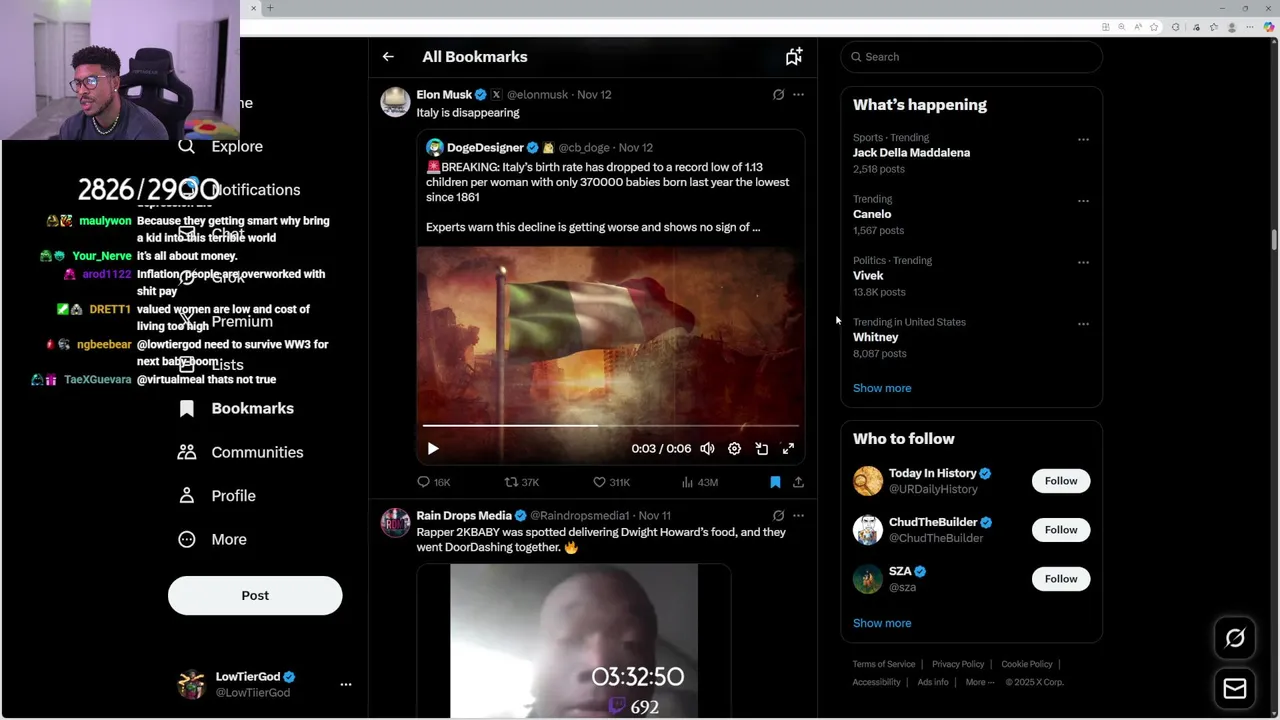Open Ads info footer link
The image size is (1280, 720).
933,682
